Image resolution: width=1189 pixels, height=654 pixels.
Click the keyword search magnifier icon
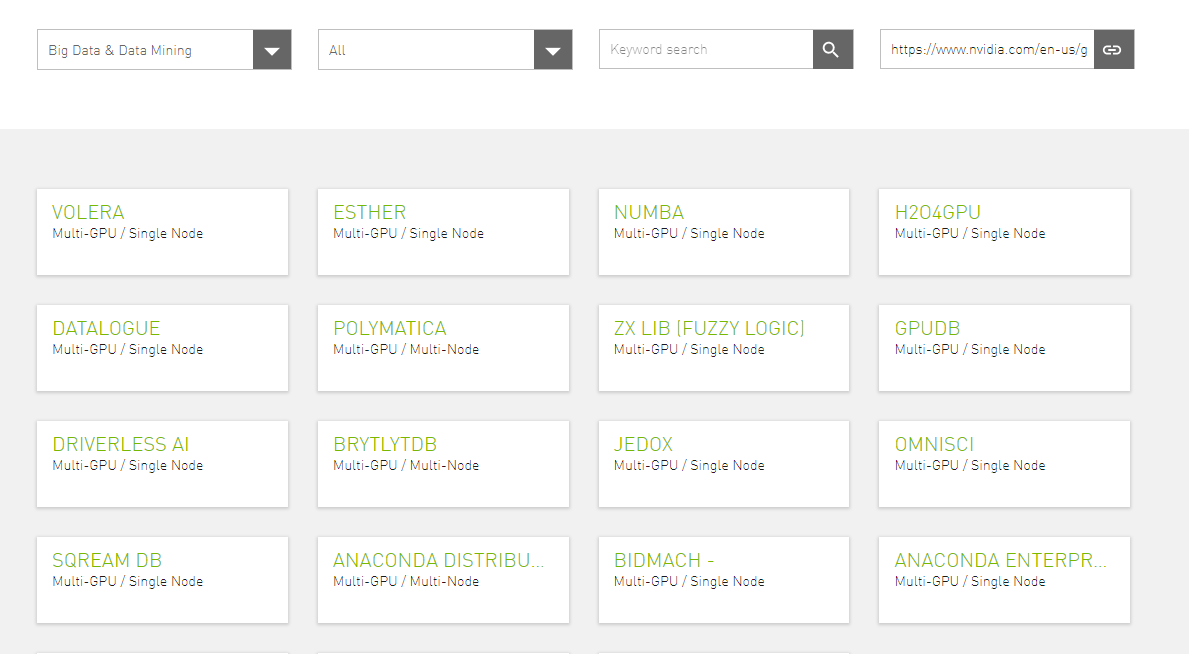click(x=833, y=49)
